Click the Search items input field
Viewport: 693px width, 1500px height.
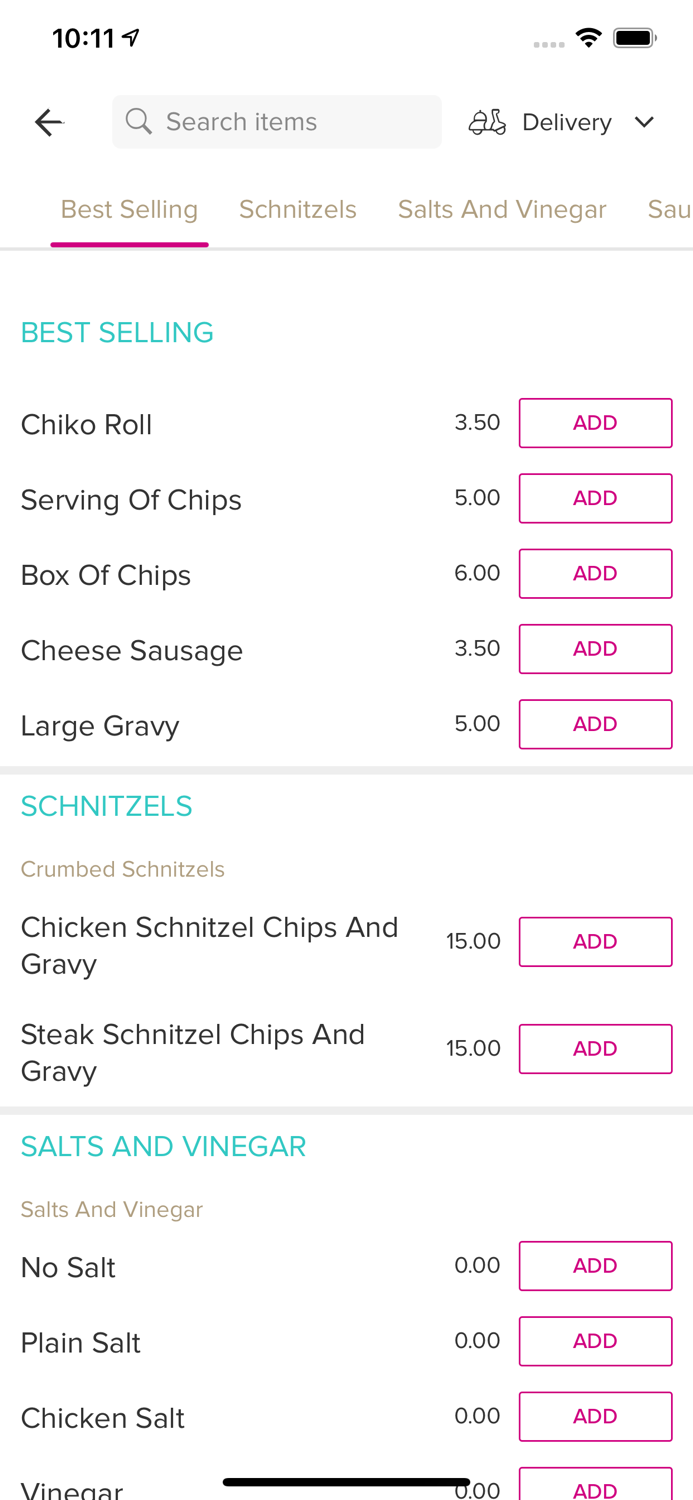[276, 121]
